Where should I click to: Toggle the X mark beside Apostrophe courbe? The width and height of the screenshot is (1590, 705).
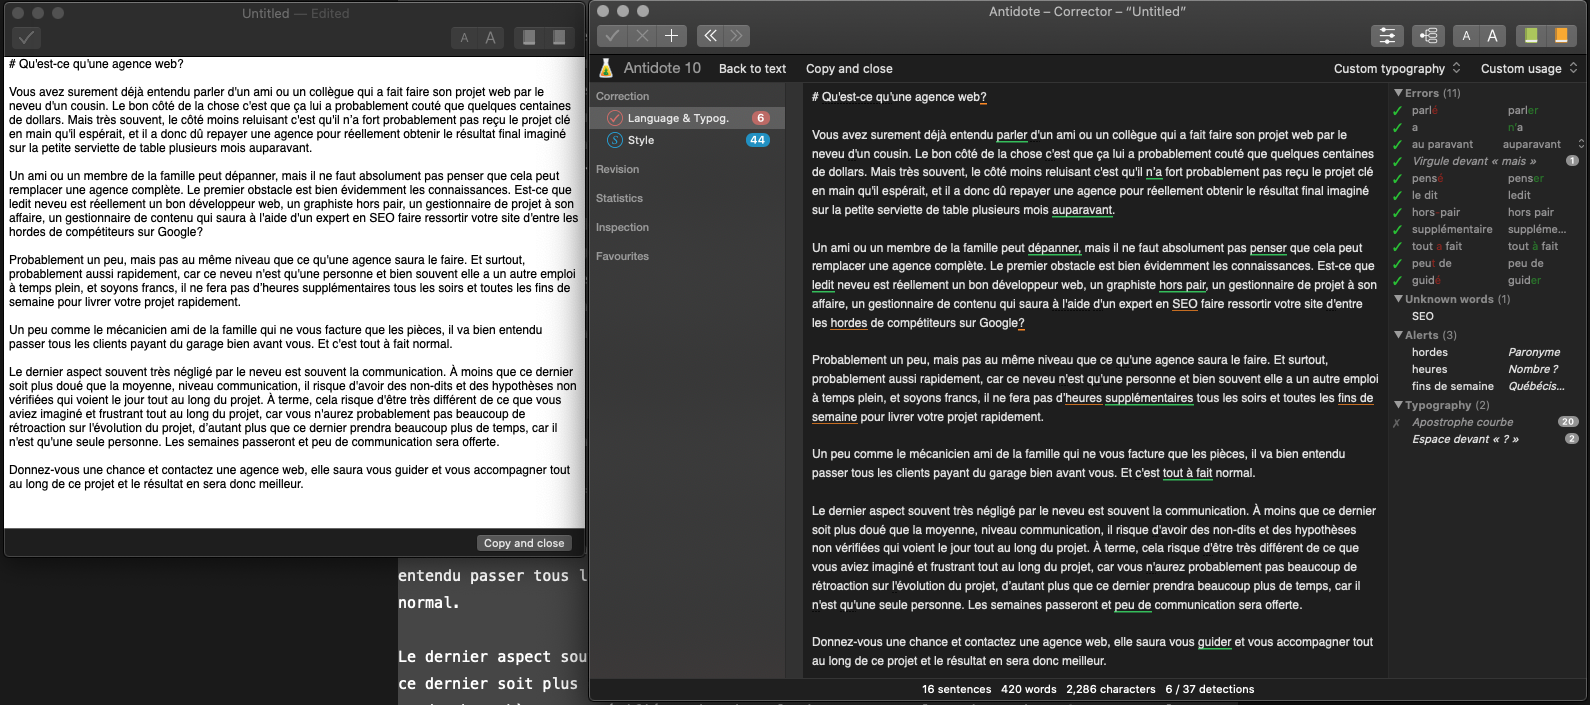(x=1397, y=423)
